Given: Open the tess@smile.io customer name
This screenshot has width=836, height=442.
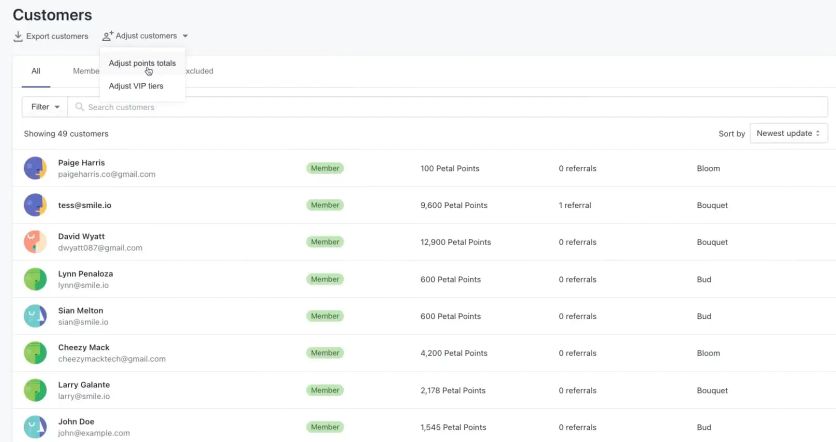Looking at the screenshot, I should point(85,205).
